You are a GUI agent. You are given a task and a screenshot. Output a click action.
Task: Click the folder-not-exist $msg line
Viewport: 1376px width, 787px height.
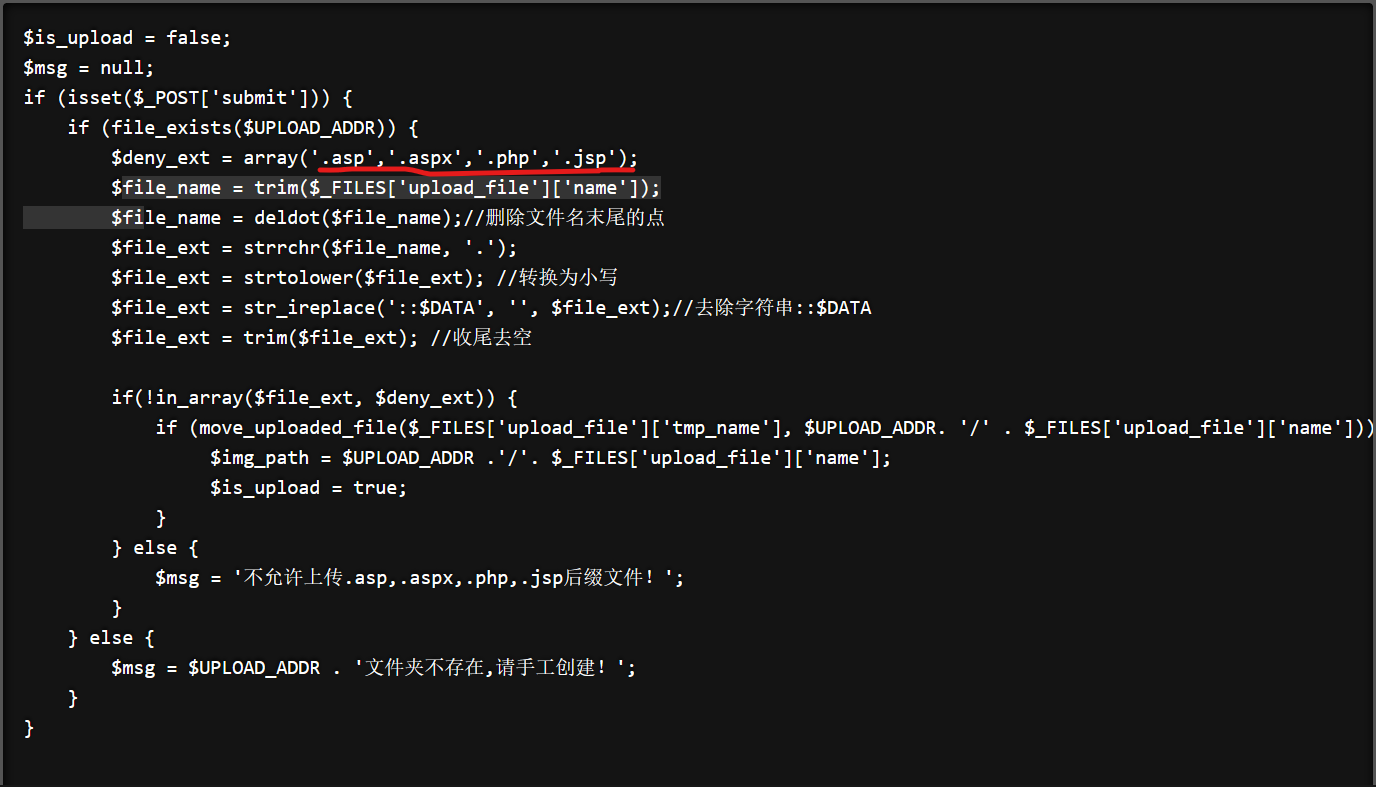[x=374, y=668]
